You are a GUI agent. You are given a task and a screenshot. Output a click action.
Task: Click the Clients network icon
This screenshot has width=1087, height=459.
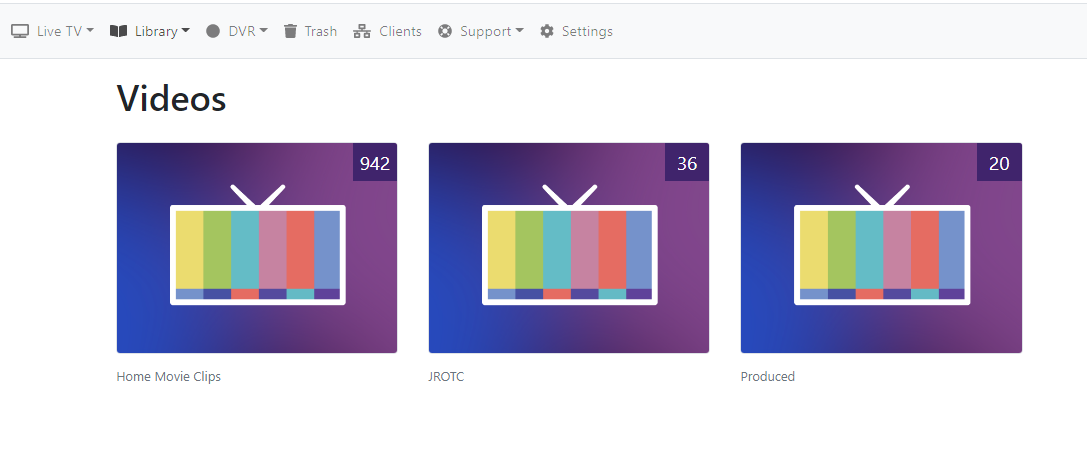(x=362, y=31)
